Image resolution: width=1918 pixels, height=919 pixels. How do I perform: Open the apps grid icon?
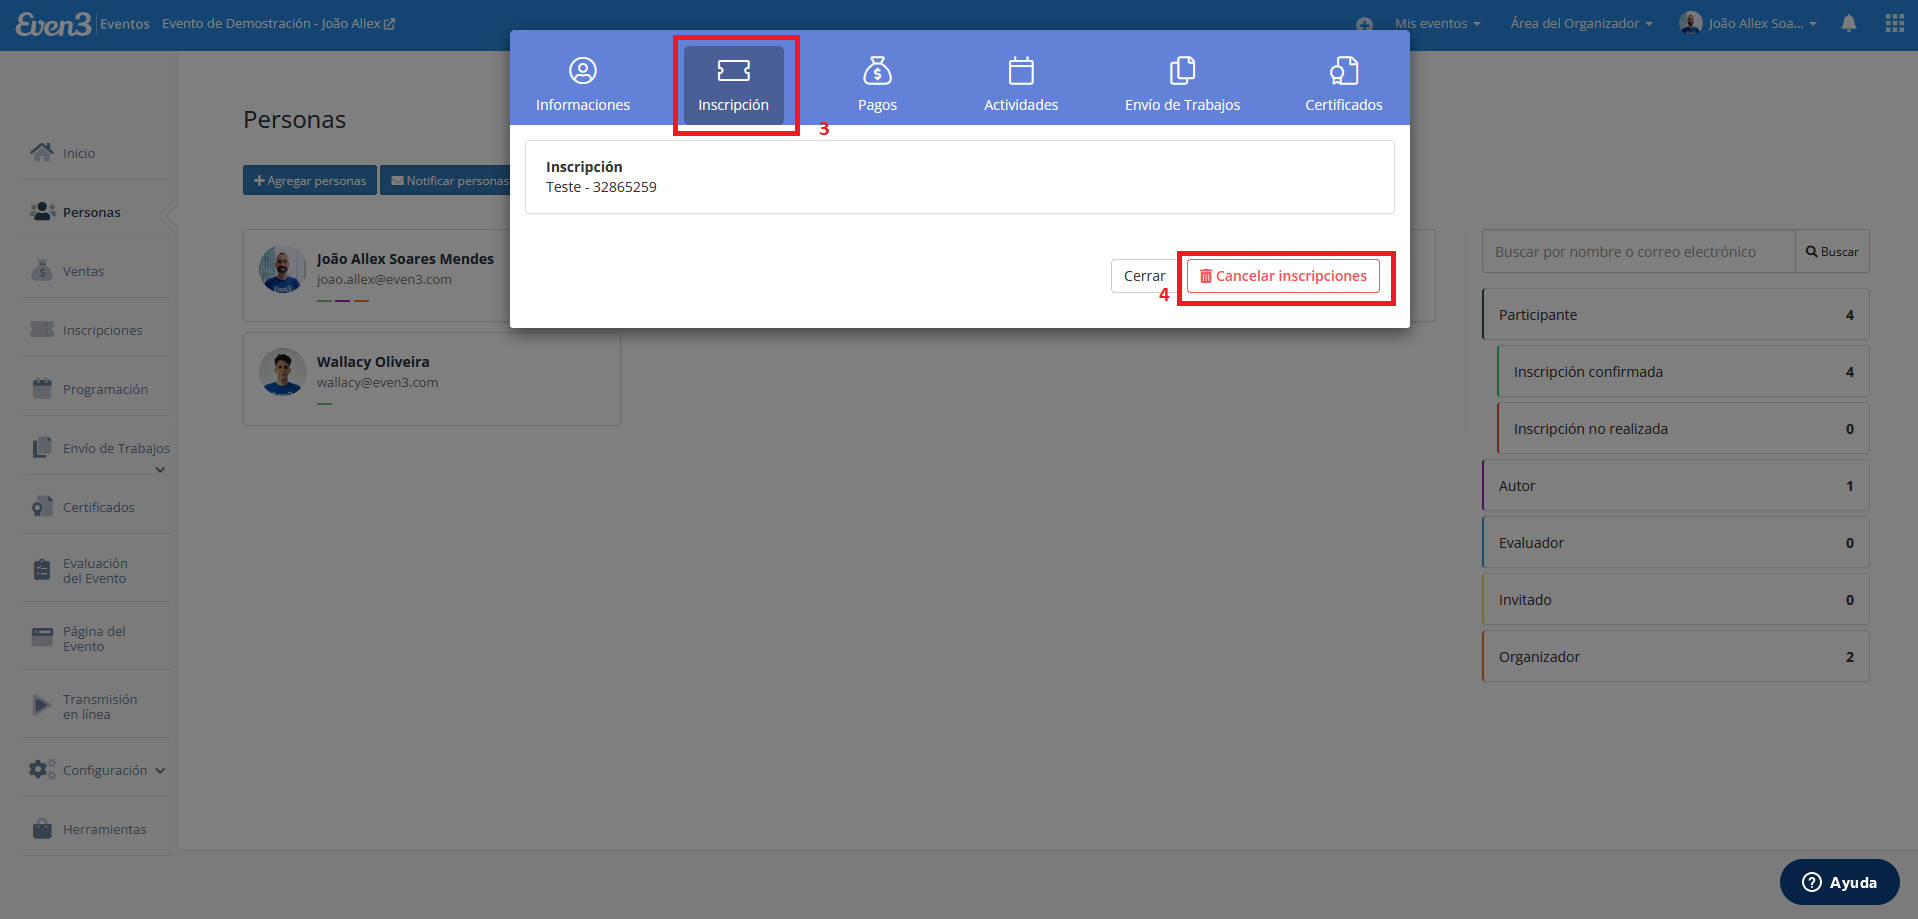[1895, 23]
